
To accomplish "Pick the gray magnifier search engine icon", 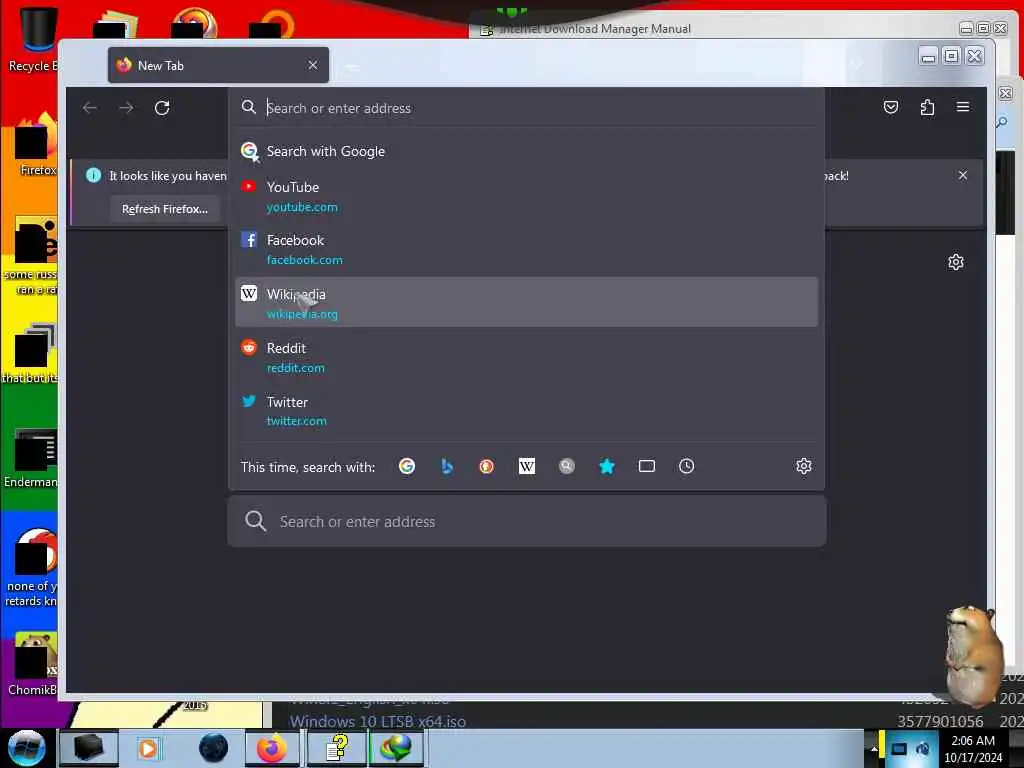I will [x=567, y=466].
